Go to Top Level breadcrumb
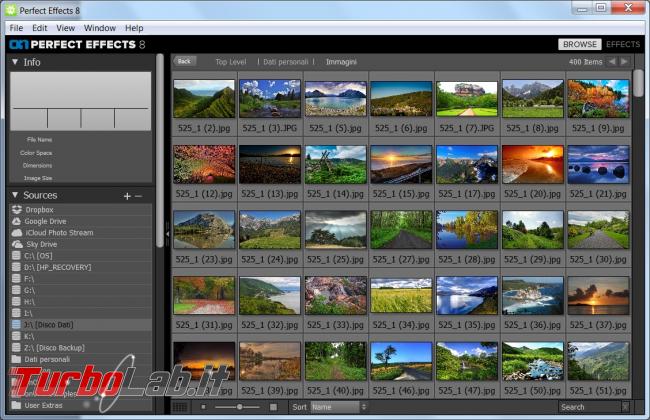 point(230,62)
